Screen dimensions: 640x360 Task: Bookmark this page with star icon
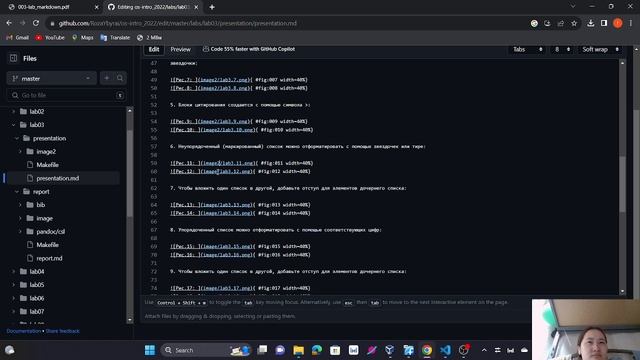coord(574,23)
